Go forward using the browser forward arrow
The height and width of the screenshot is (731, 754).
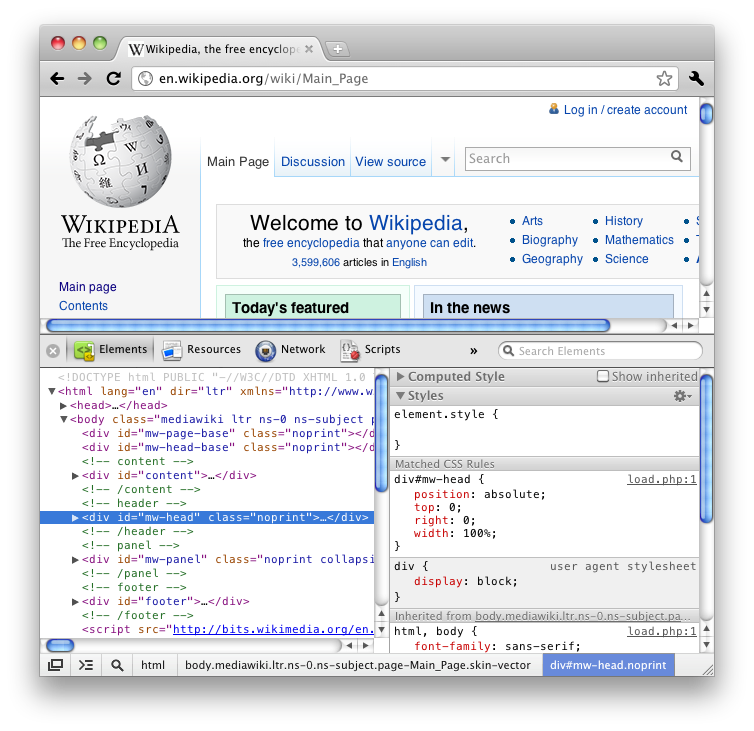click(x=85, y=78)
